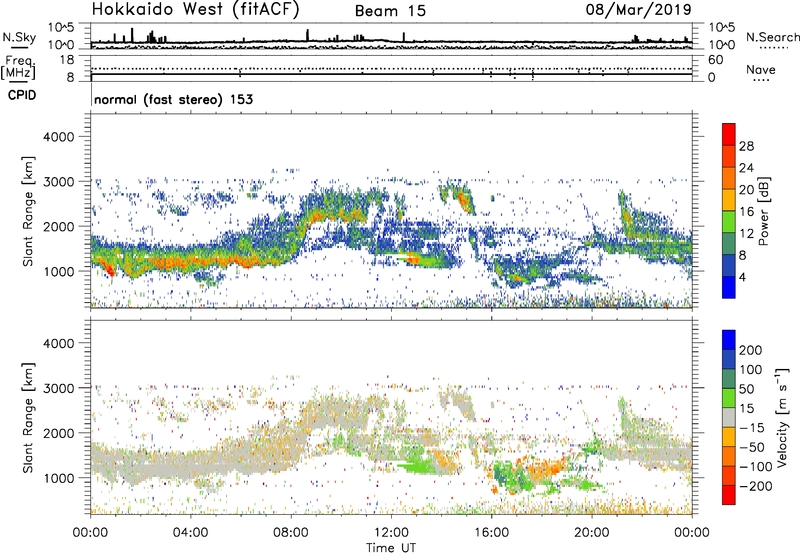Click the 'Freq. [MHz]' axis label
The image size is (800, 554).
pyautogui.click(x=18, y=67)
